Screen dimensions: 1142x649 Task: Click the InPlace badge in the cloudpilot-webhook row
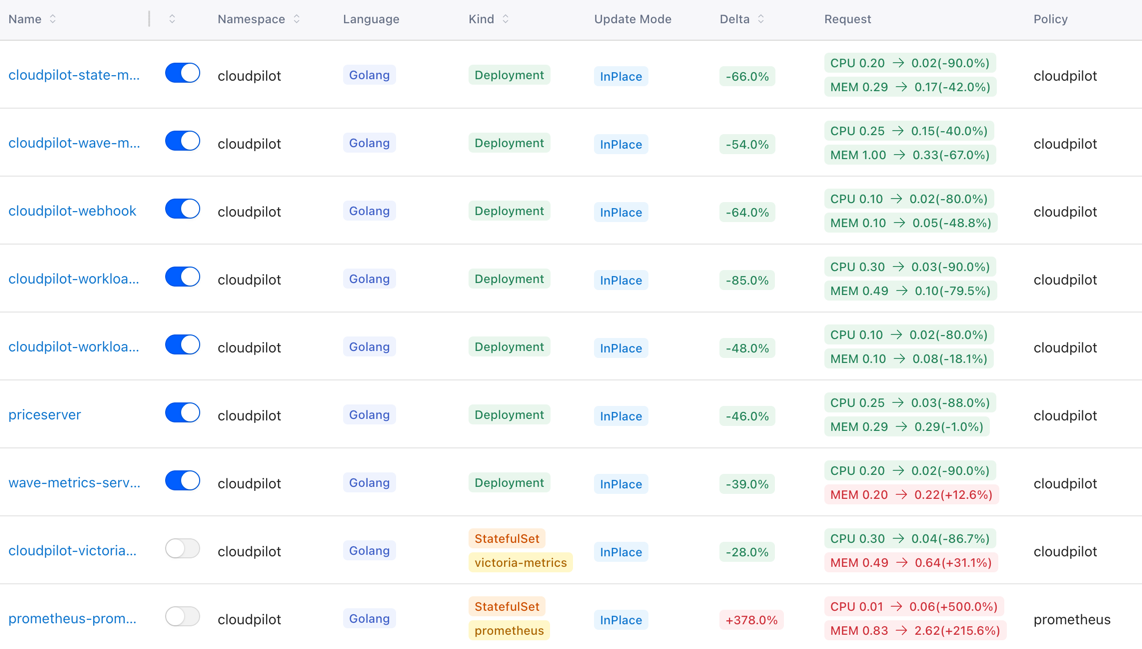(x=620, y=212)
